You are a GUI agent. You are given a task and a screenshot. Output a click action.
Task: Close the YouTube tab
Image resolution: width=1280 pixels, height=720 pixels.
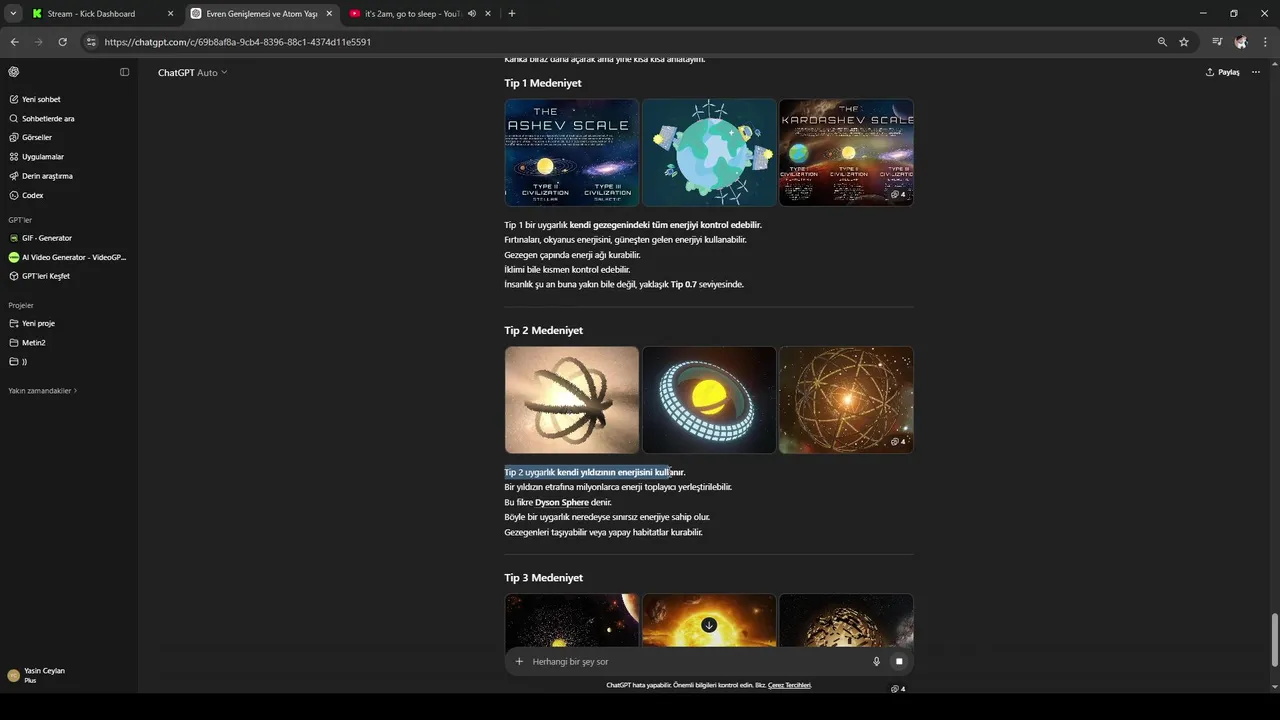tap(488, 14)
